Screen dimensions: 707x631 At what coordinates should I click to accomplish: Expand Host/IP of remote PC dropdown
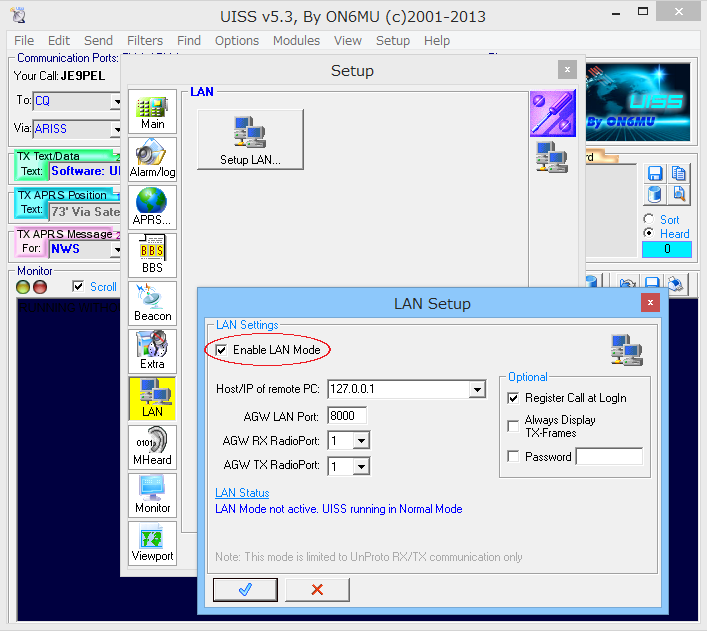(x=477, y=389)
